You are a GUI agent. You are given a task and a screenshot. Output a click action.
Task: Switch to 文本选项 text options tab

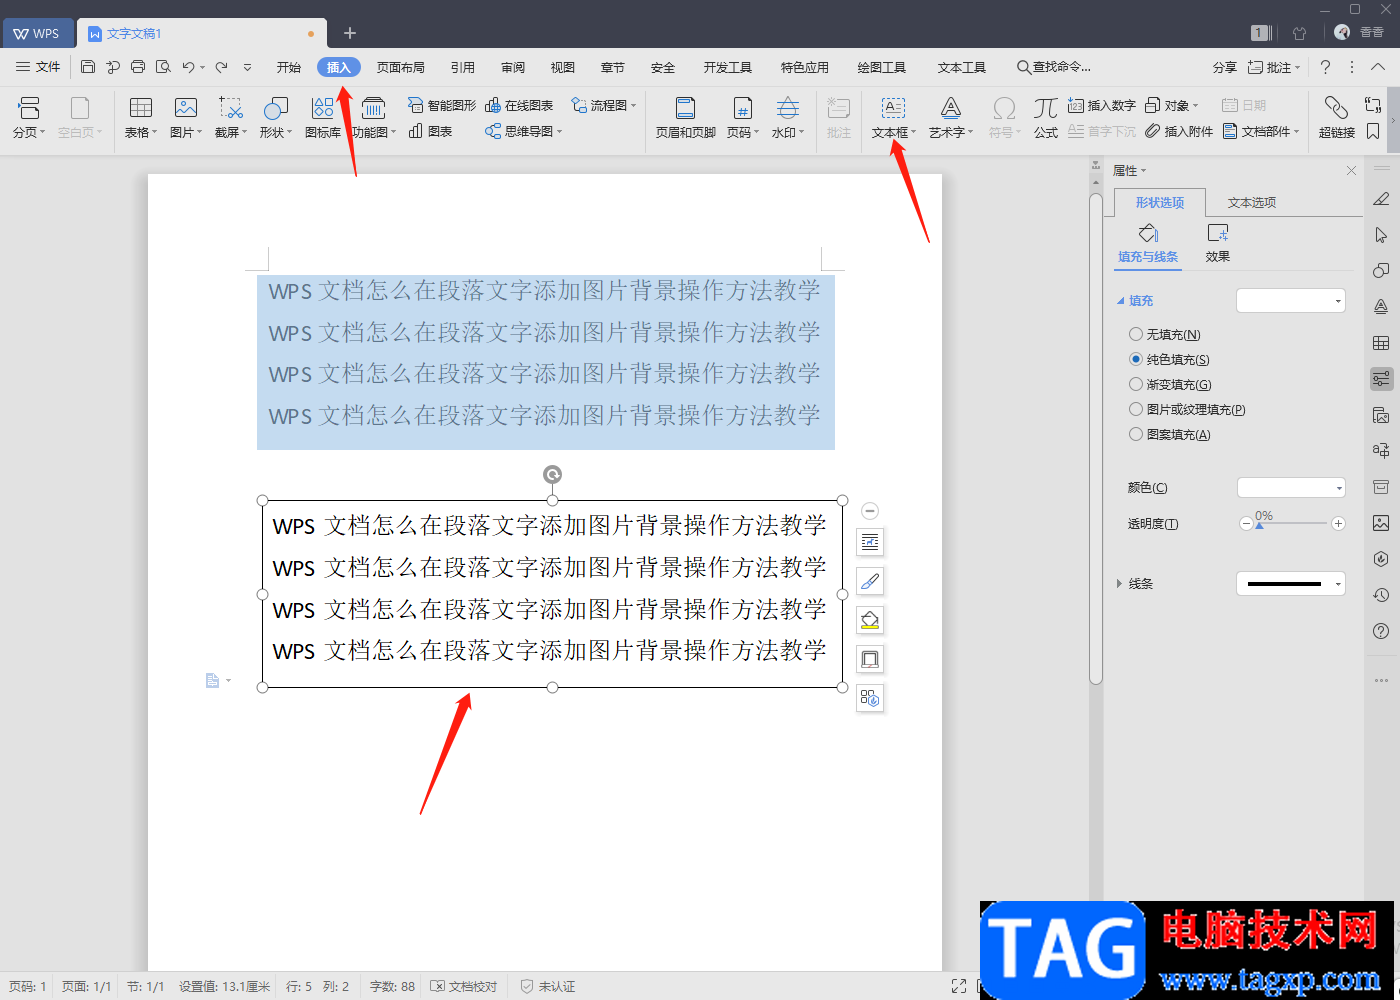[1252, 202]
